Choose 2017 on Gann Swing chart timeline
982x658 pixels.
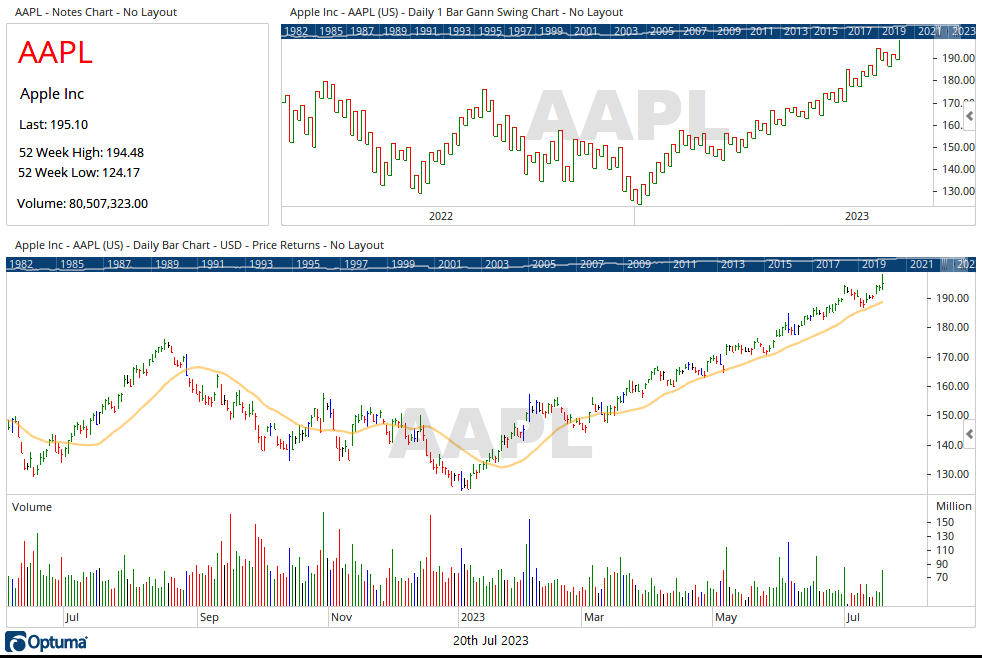click(x=860, y=31)
